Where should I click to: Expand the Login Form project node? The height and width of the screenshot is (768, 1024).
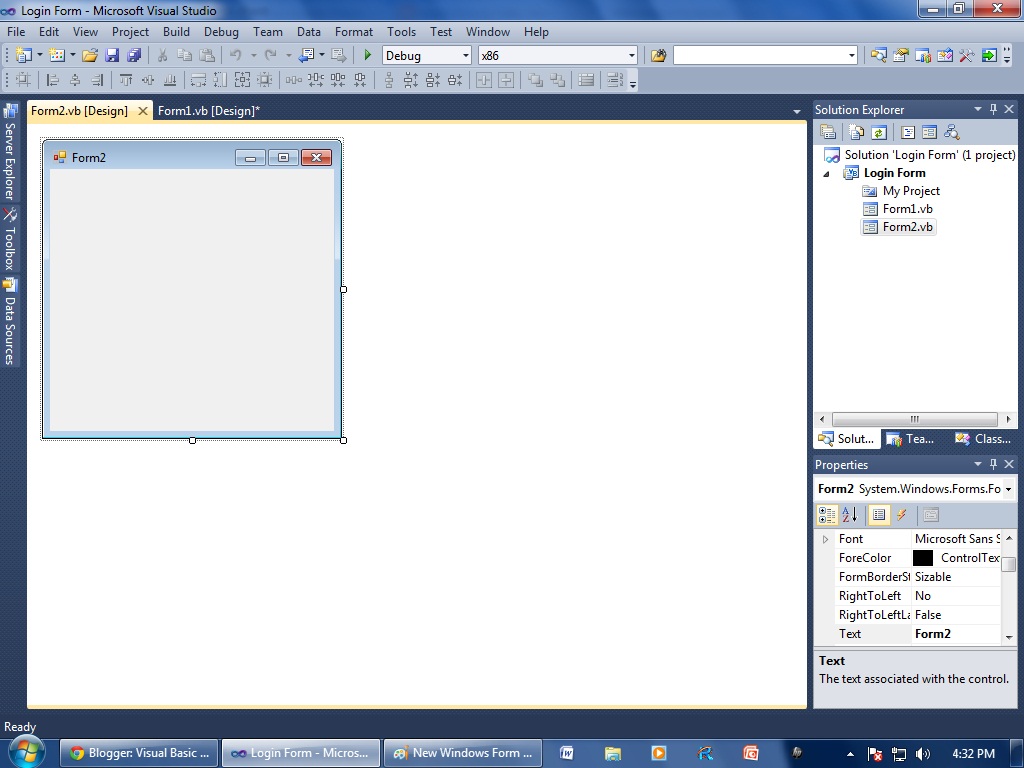click(825, 172)
